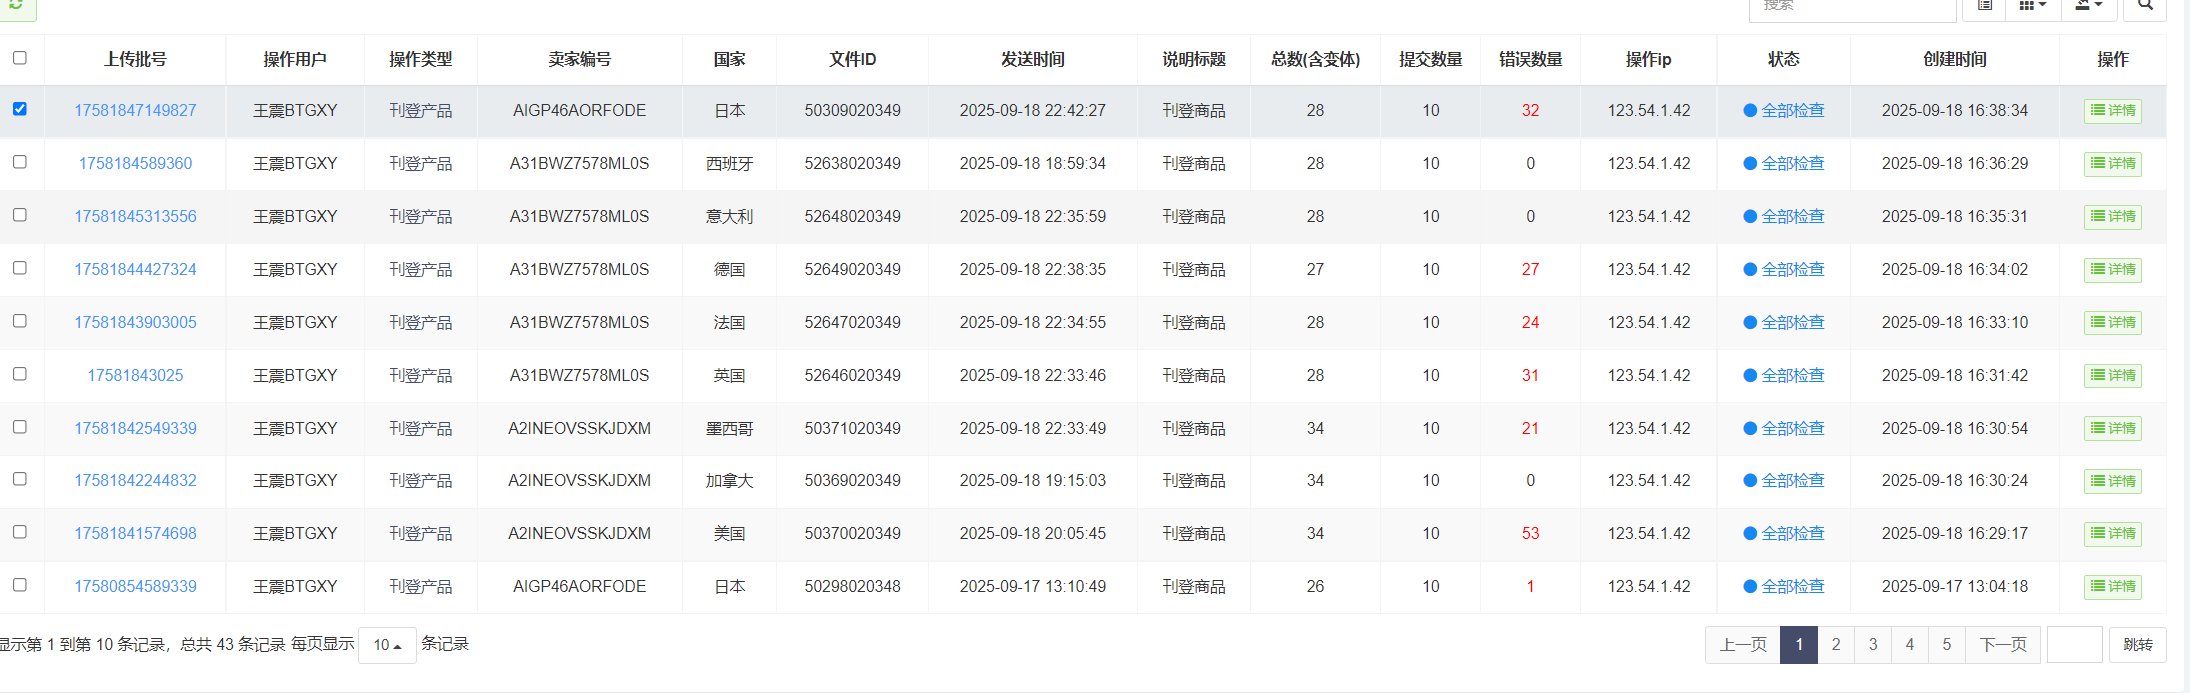2190x693 pixels.
Task: Uncheck the checkbox for batch 17581847149827
Action: 20,109
